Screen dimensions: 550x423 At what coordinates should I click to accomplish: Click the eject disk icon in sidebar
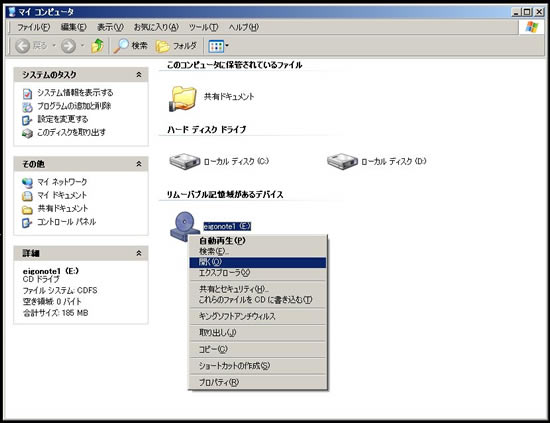click(27, 133)
